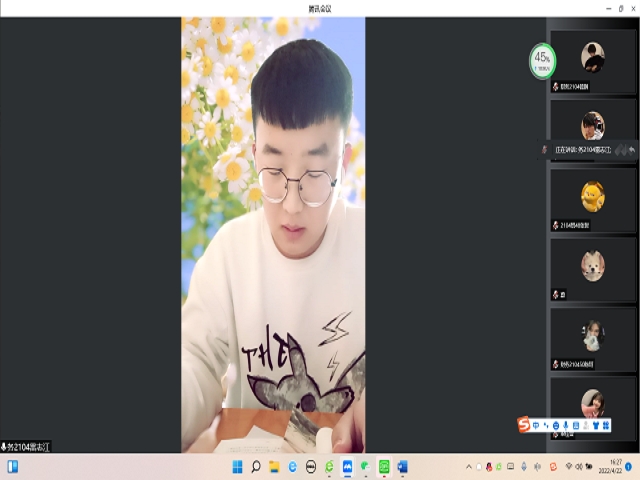Click the emoji face icon on the Sogou bar
The image size is (640, 480).
click(556, 425)
